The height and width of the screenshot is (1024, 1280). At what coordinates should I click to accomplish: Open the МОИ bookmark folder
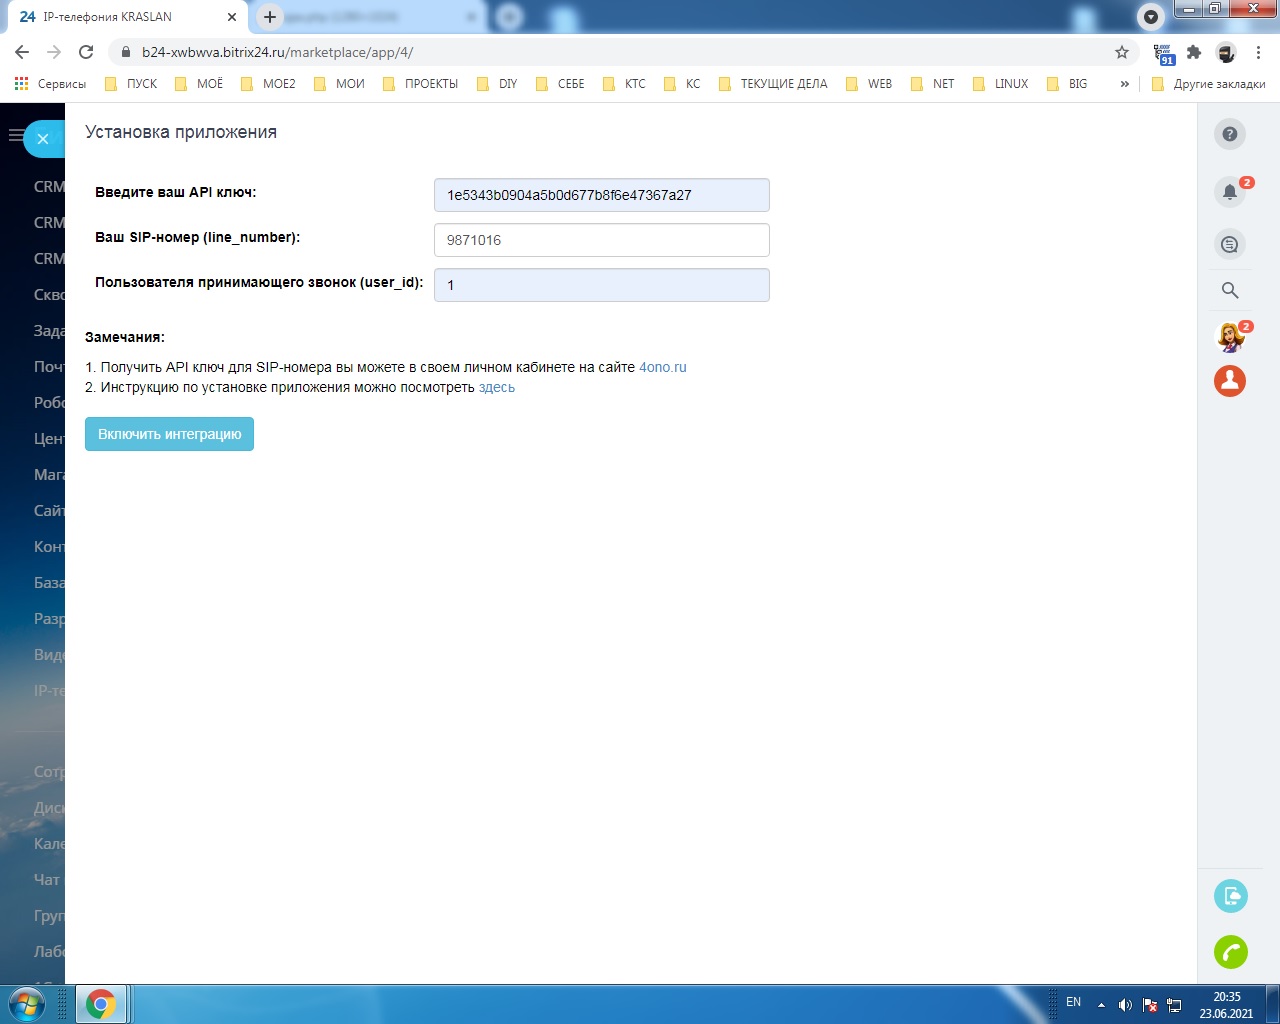pyautogui.click(x=339, y=84)
